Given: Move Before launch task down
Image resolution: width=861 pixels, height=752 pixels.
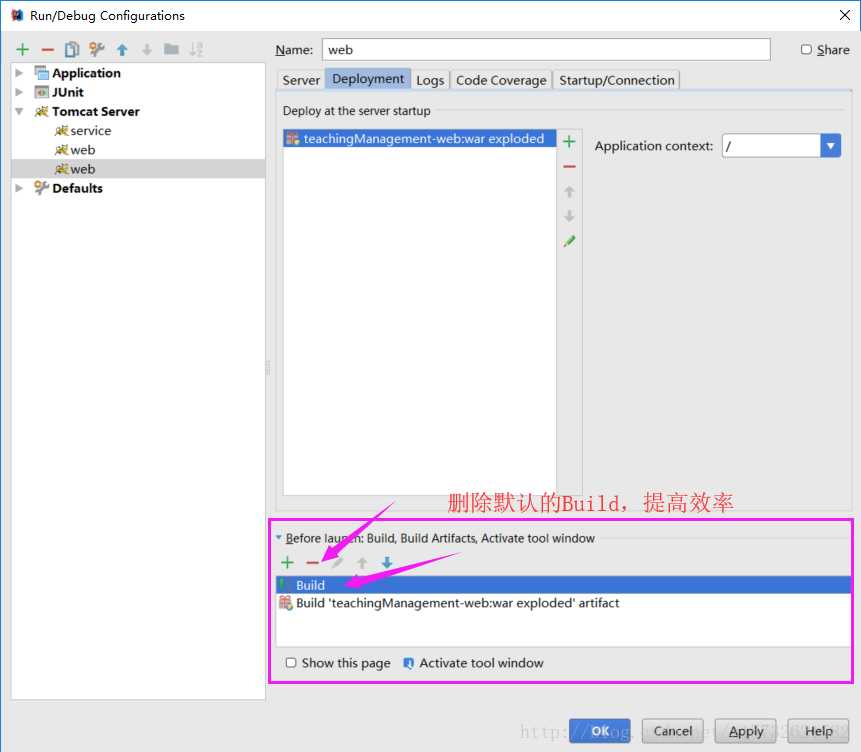Looking at the screenshot, I should coord(387,562).
